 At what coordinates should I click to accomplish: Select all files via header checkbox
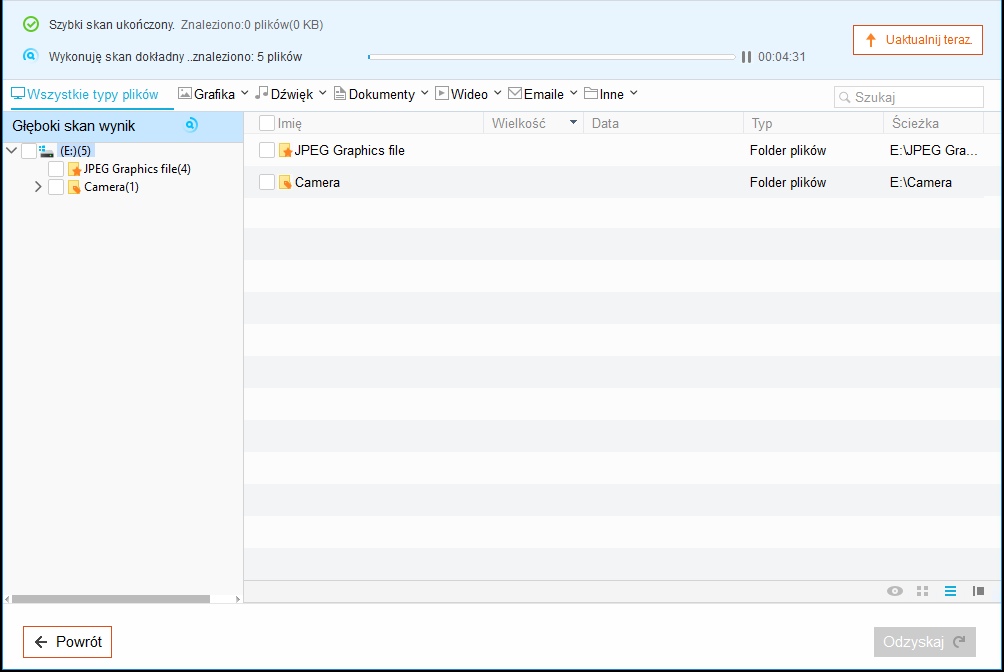(265, 122)
